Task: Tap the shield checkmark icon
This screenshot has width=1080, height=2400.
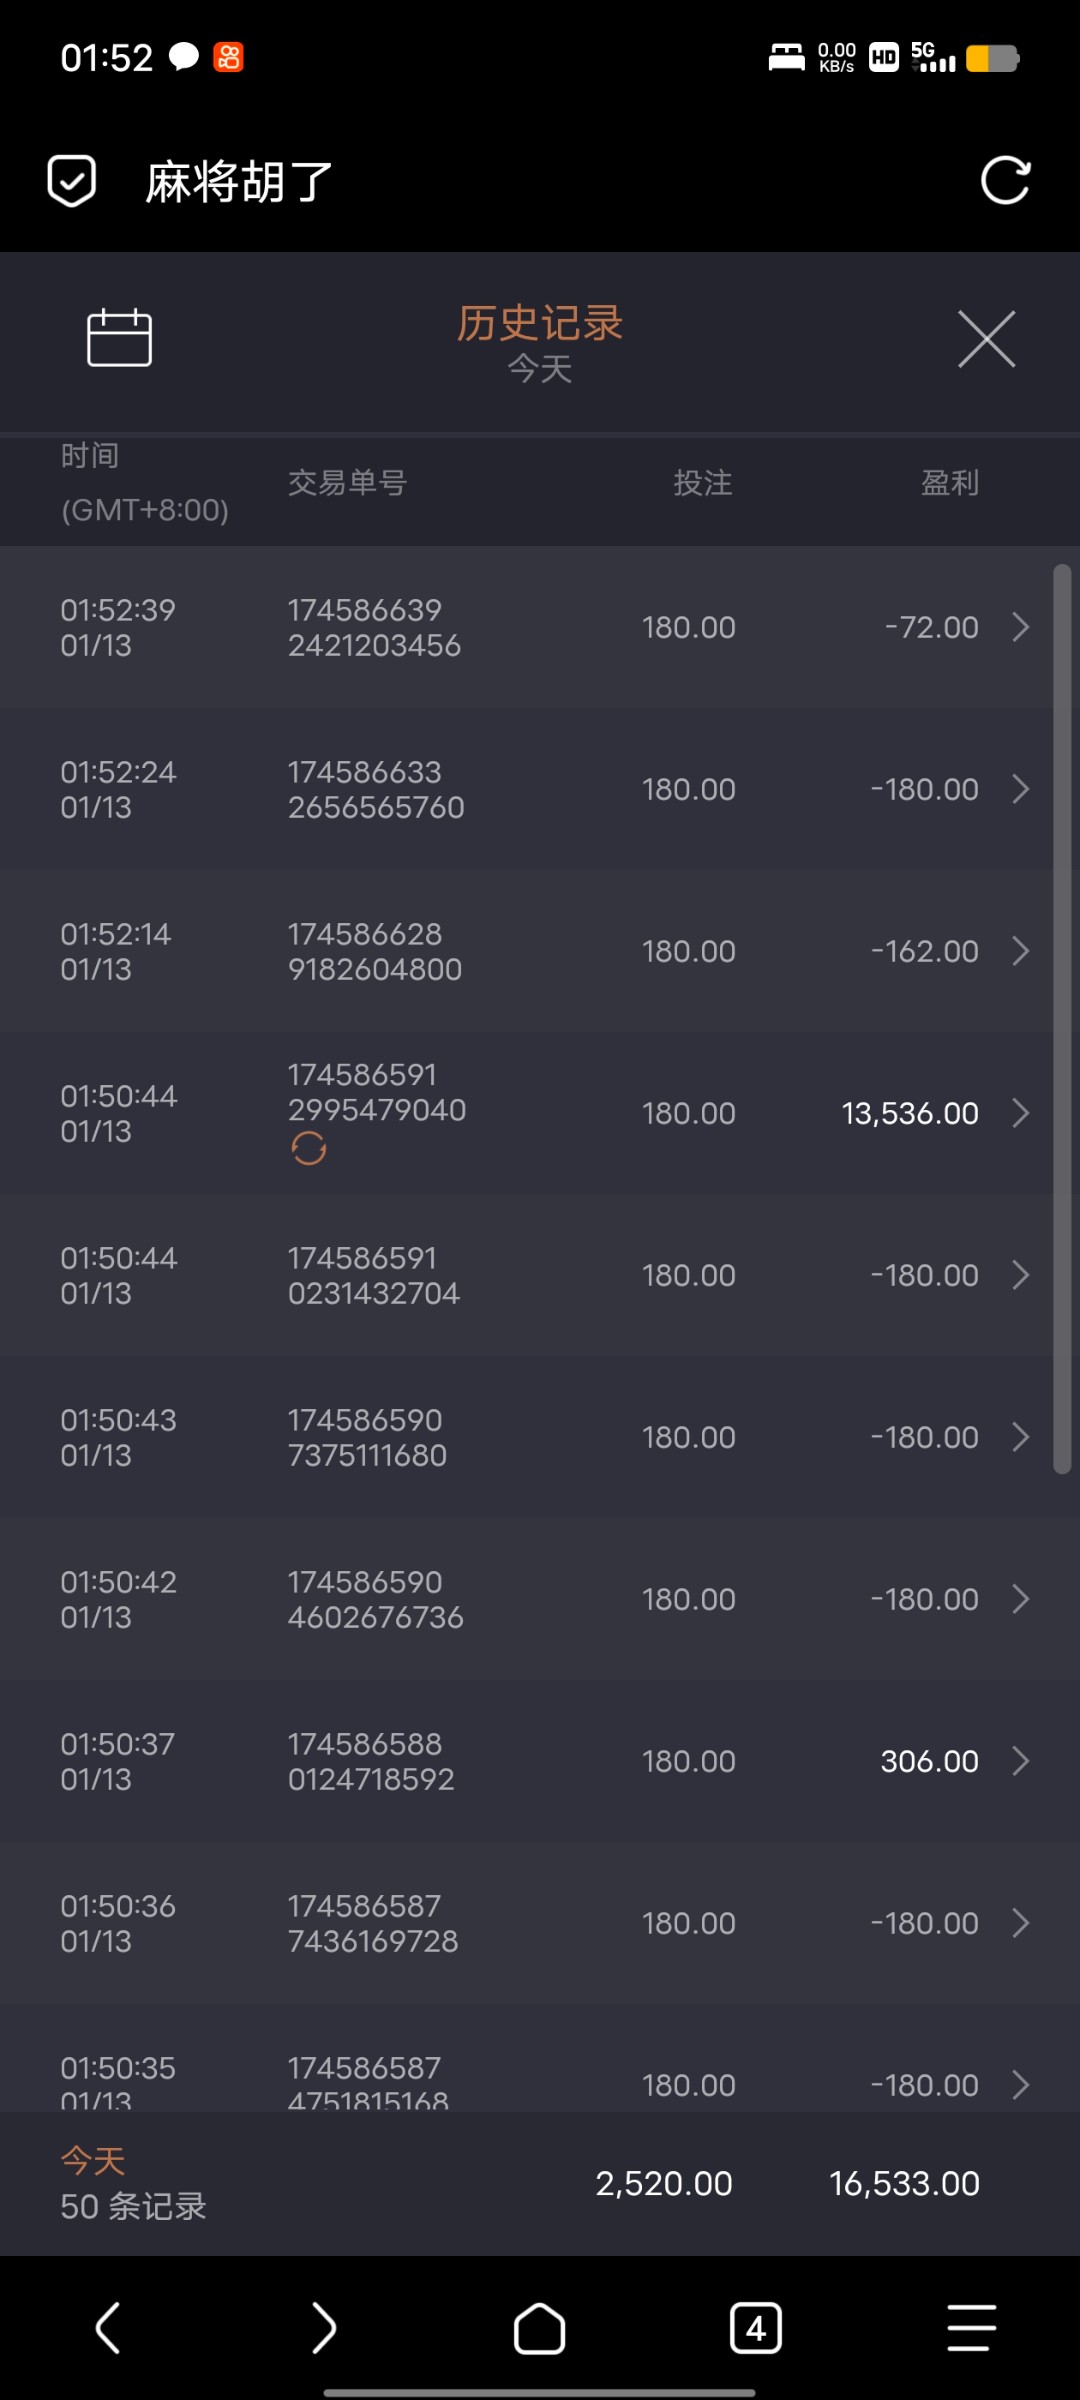Action: [72, 181]
